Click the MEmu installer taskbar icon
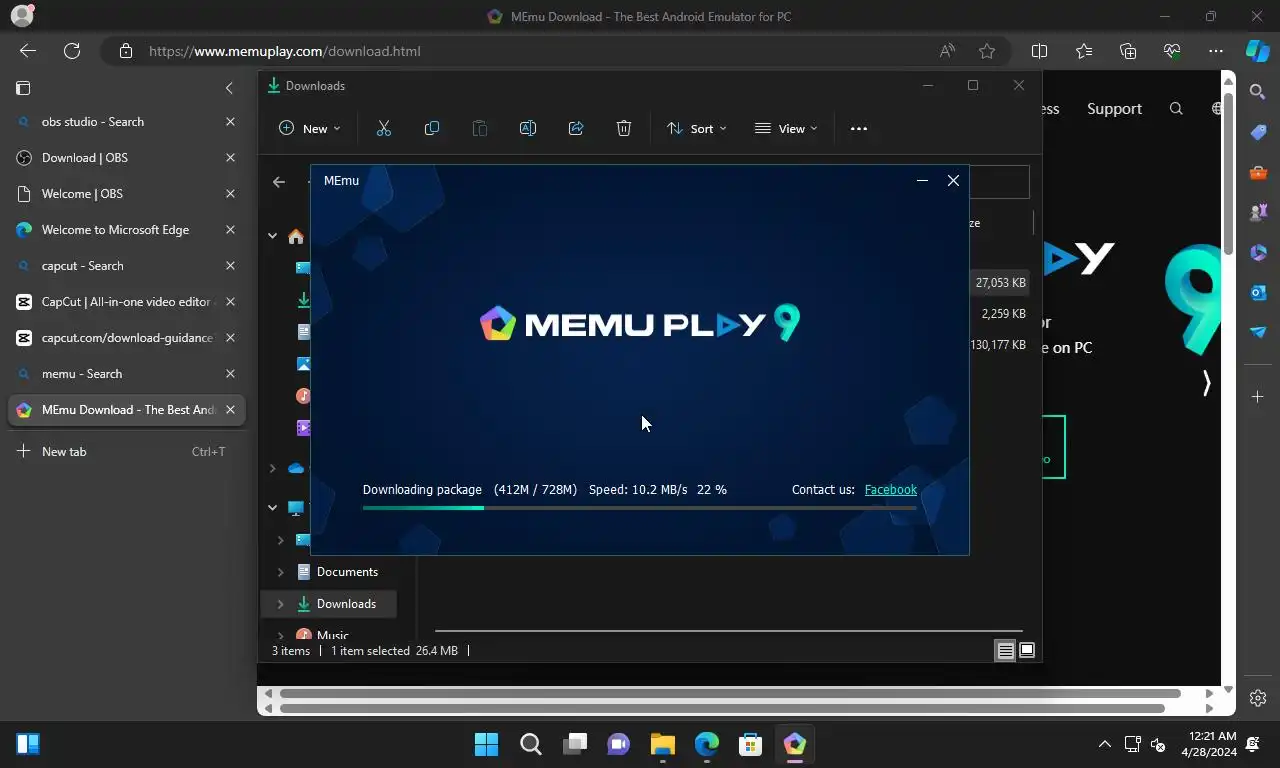The image size is (1280, 768). [794, 744]
